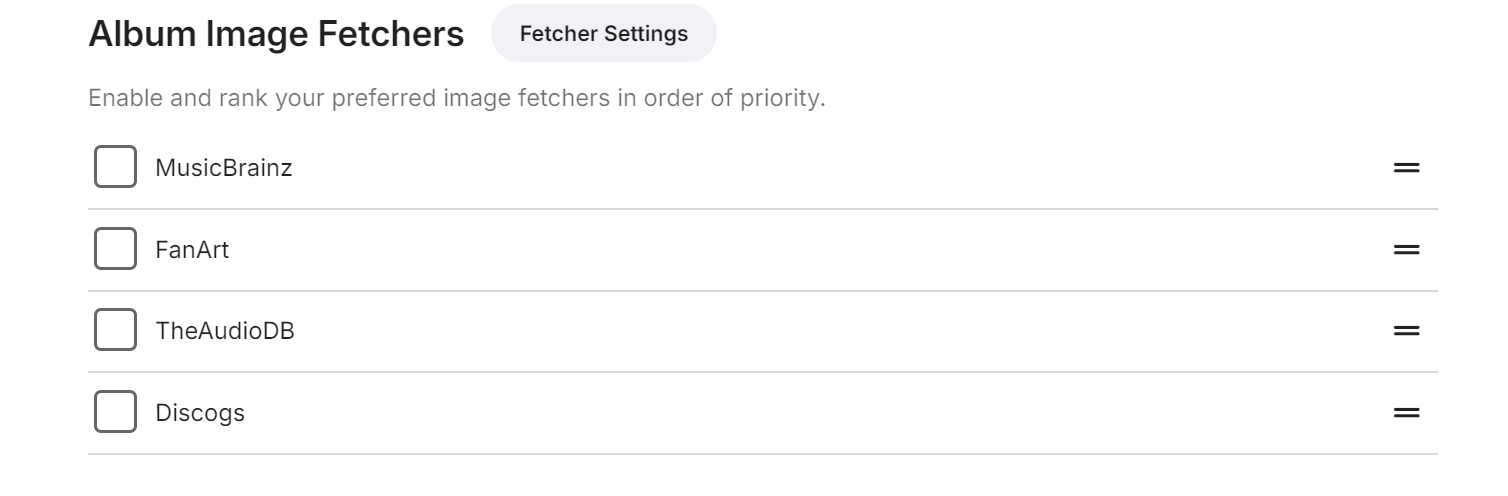Viewport: 1508px width, 496px height.
Task: Select the Discogs drag handle icon
Action: coord(1406,412)
